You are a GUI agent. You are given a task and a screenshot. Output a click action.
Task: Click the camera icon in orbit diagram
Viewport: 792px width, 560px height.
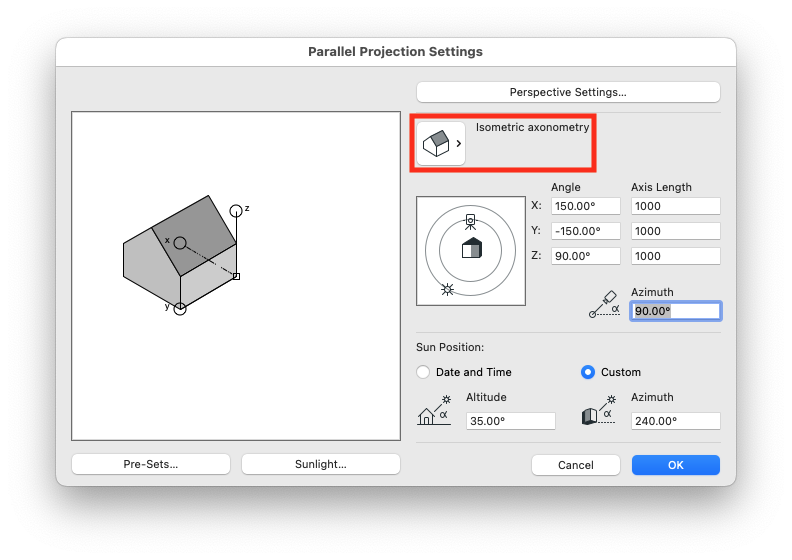470,222
